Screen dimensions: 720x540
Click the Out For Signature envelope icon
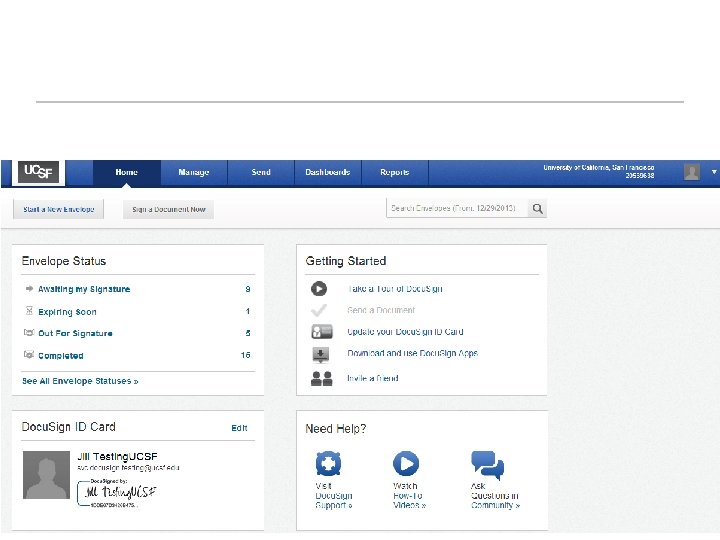[29, 332]
